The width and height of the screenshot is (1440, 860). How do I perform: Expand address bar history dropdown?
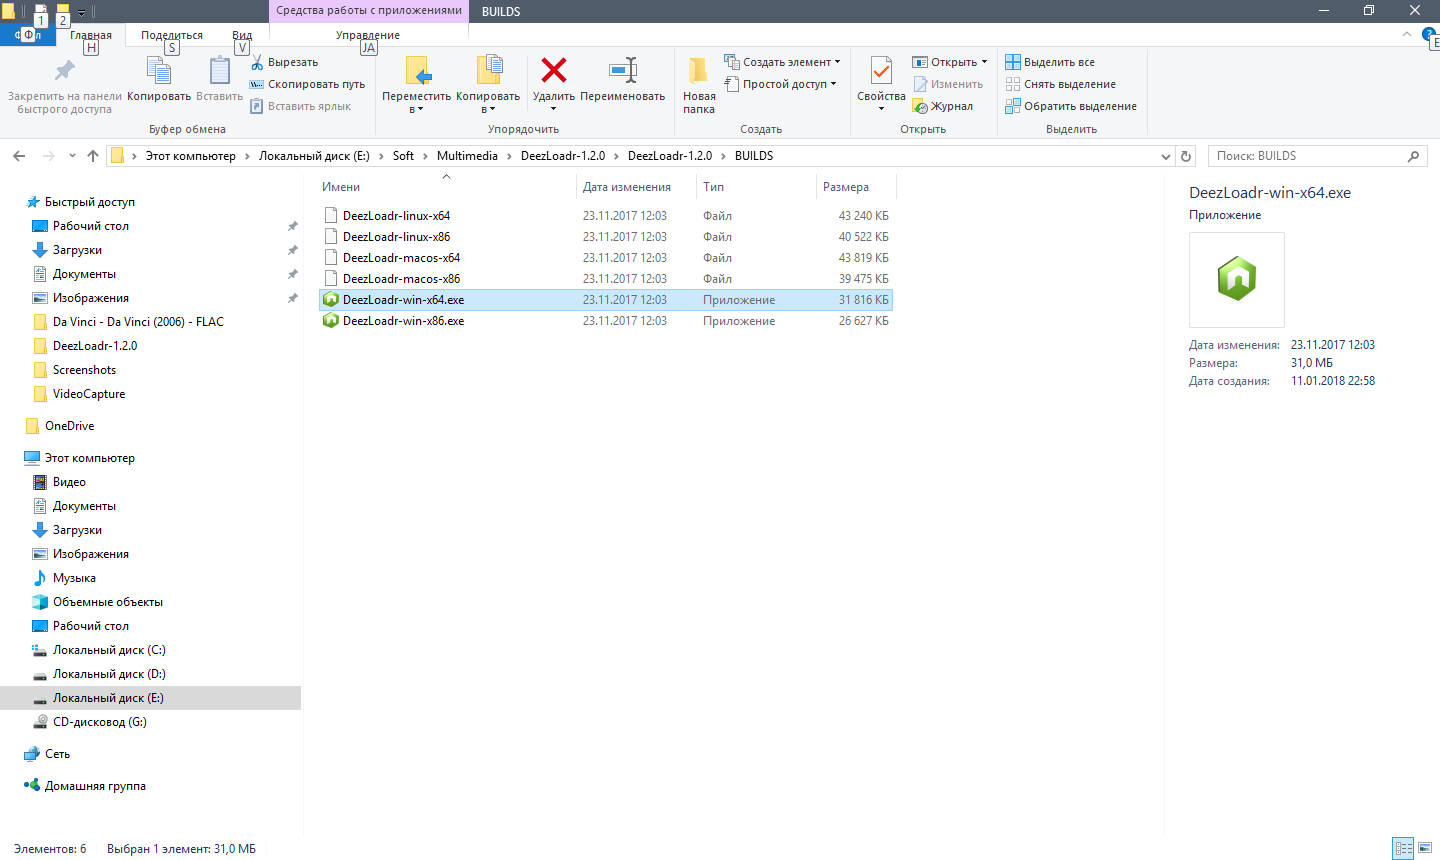pyautogui.click(x=1165, y=156)
